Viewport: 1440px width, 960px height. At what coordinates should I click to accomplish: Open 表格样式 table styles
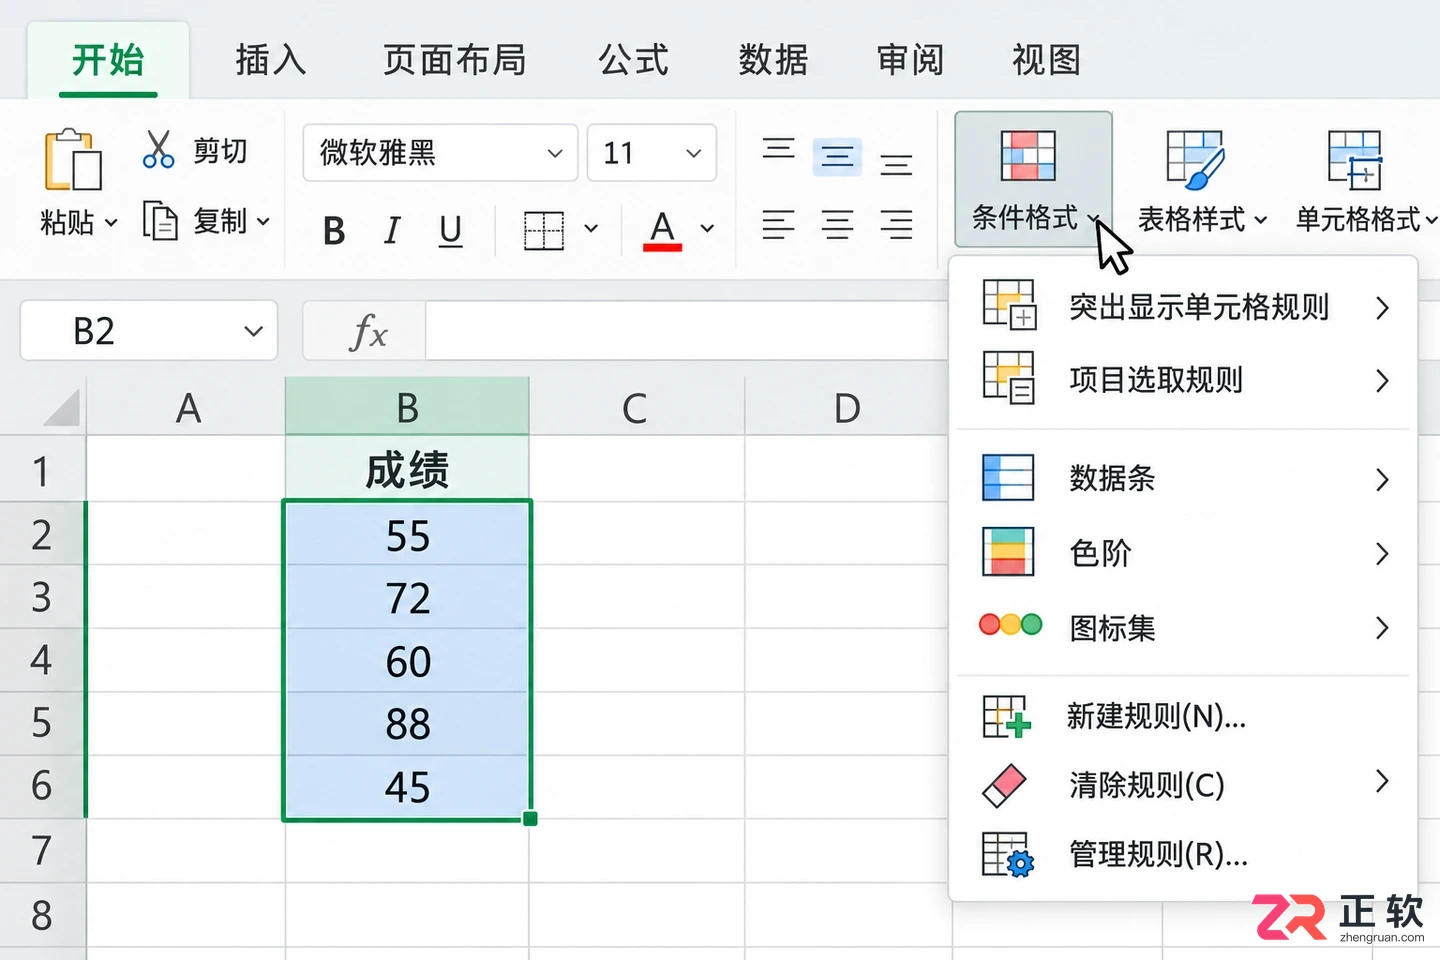pyautogui.click(x=1202, y=180)
